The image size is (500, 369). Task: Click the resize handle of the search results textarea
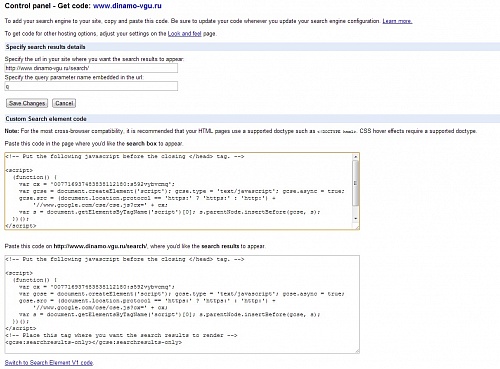(x=357, y=351)
